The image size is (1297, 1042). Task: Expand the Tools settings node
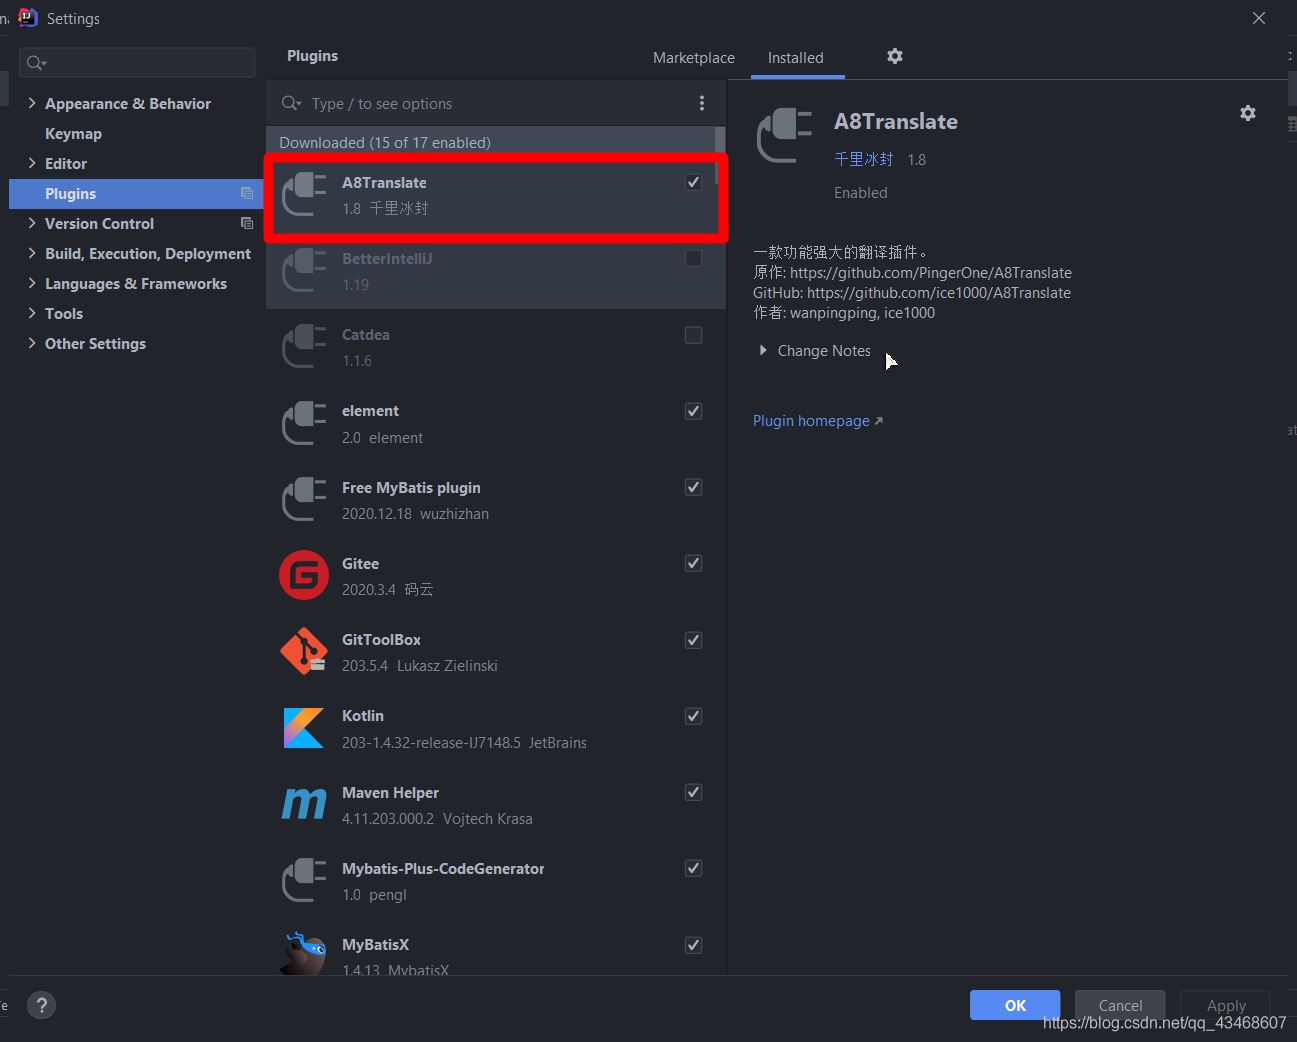(x=32, y=313)
